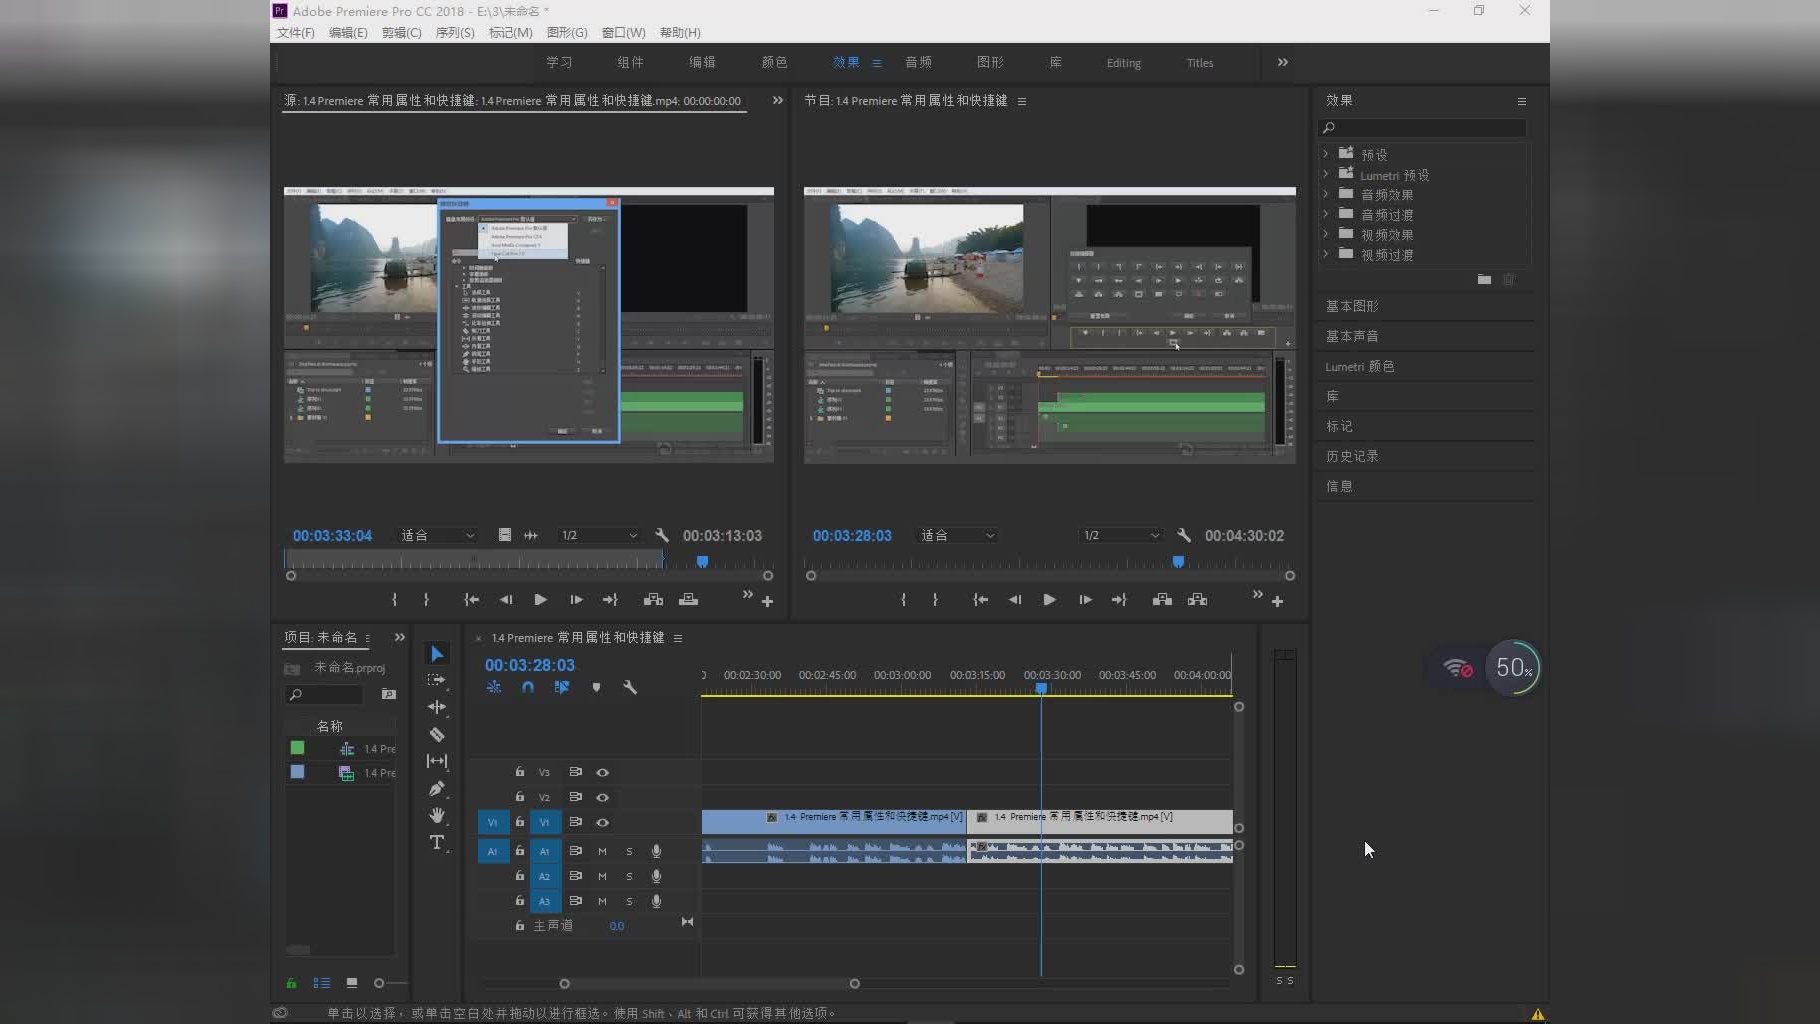This screenshot has width=1820, height=1024.
Task: Expand the 音频效果 folder
Action: [x=1326, y=194]
